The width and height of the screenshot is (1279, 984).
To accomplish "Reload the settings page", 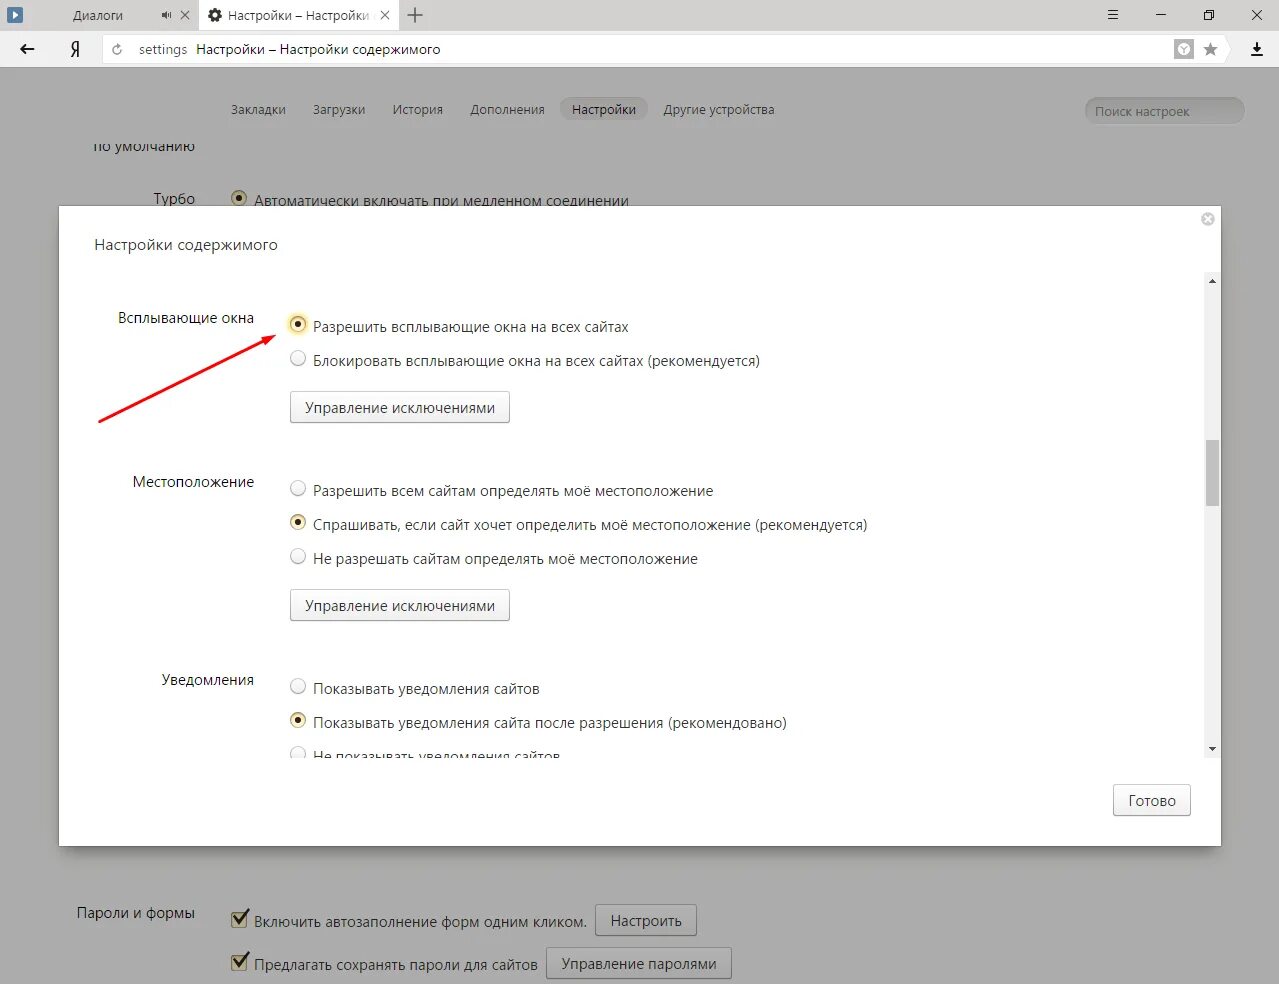I will point(117,49).
